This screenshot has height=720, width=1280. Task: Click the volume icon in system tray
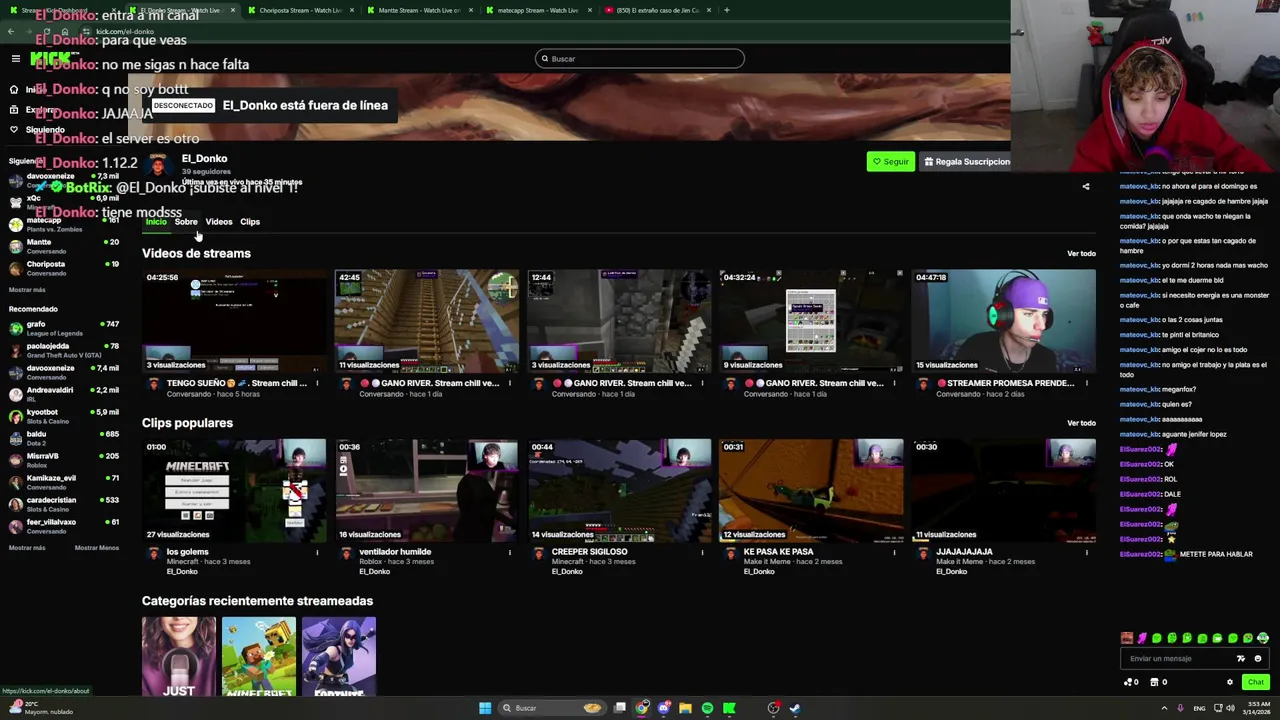pyautogui.click(x=1229, y=708)
